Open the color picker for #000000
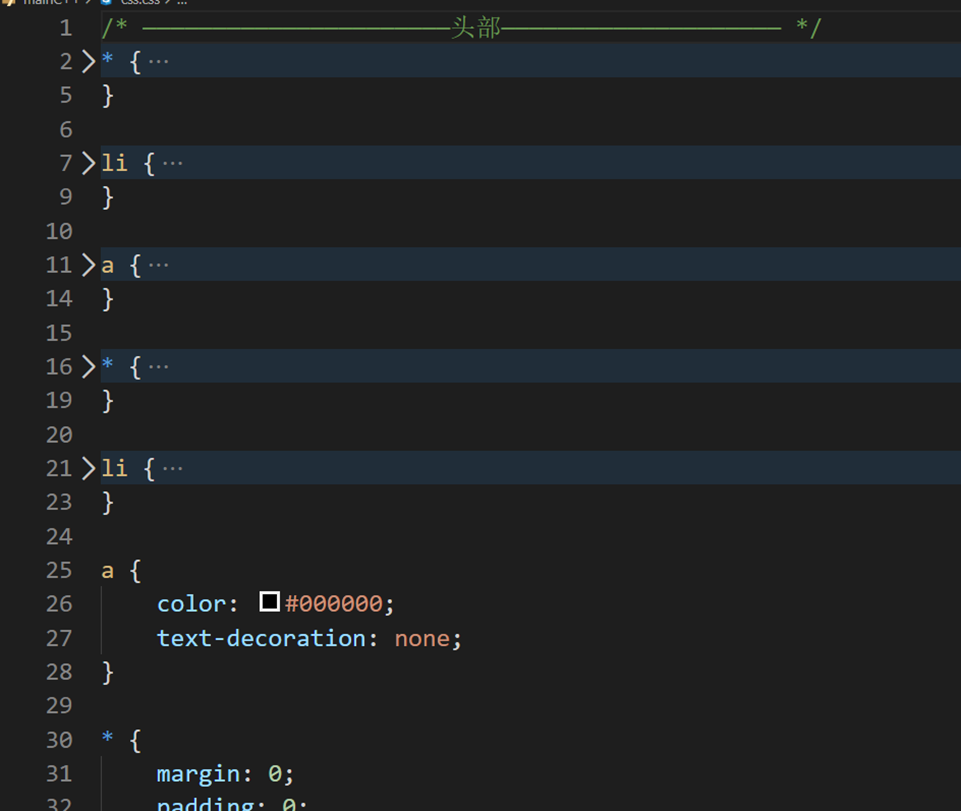Screen dimensions: 961x811 tap(269, 602)
